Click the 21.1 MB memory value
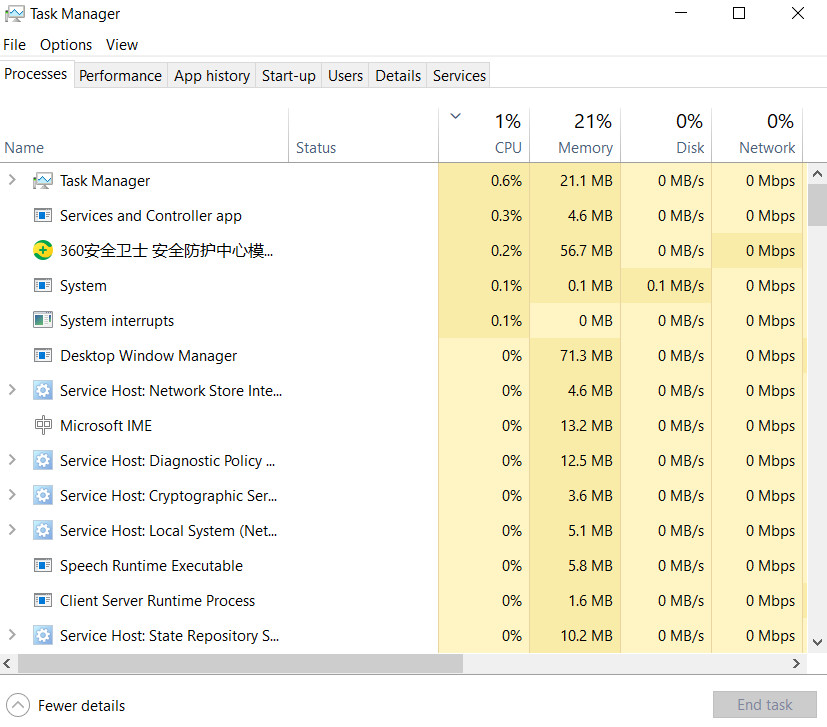 (x=586, y=181)
